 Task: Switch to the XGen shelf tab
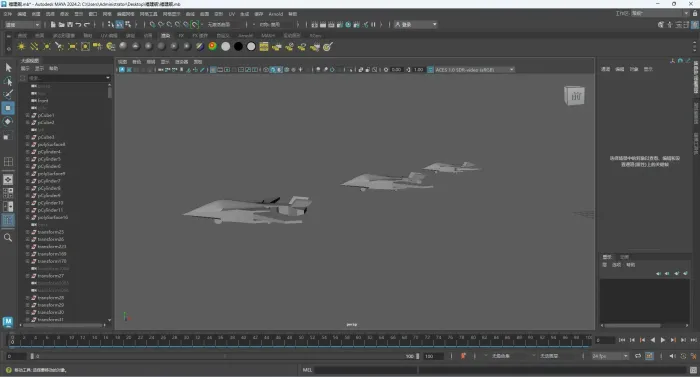(x=316, y=35)
